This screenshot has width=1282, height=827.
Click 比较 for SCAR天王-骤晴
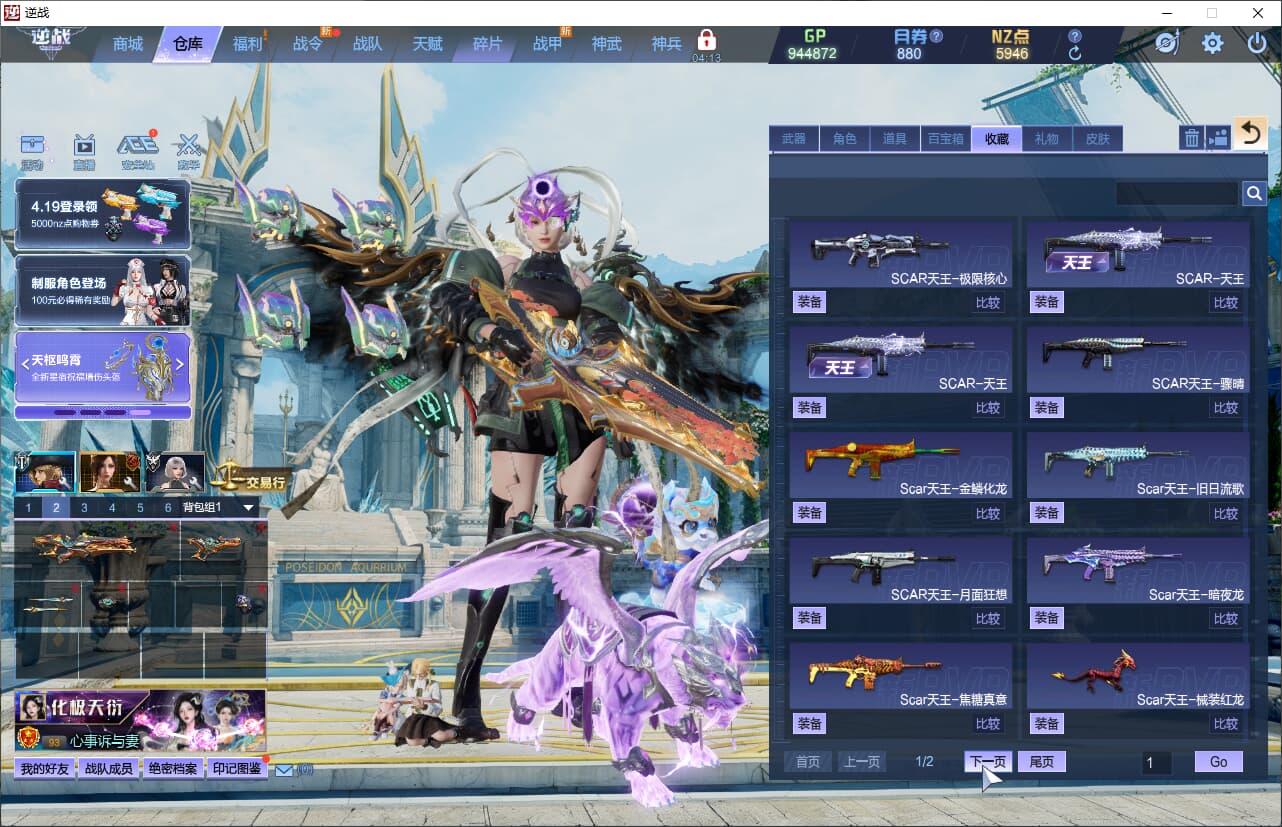[1226, 407]
